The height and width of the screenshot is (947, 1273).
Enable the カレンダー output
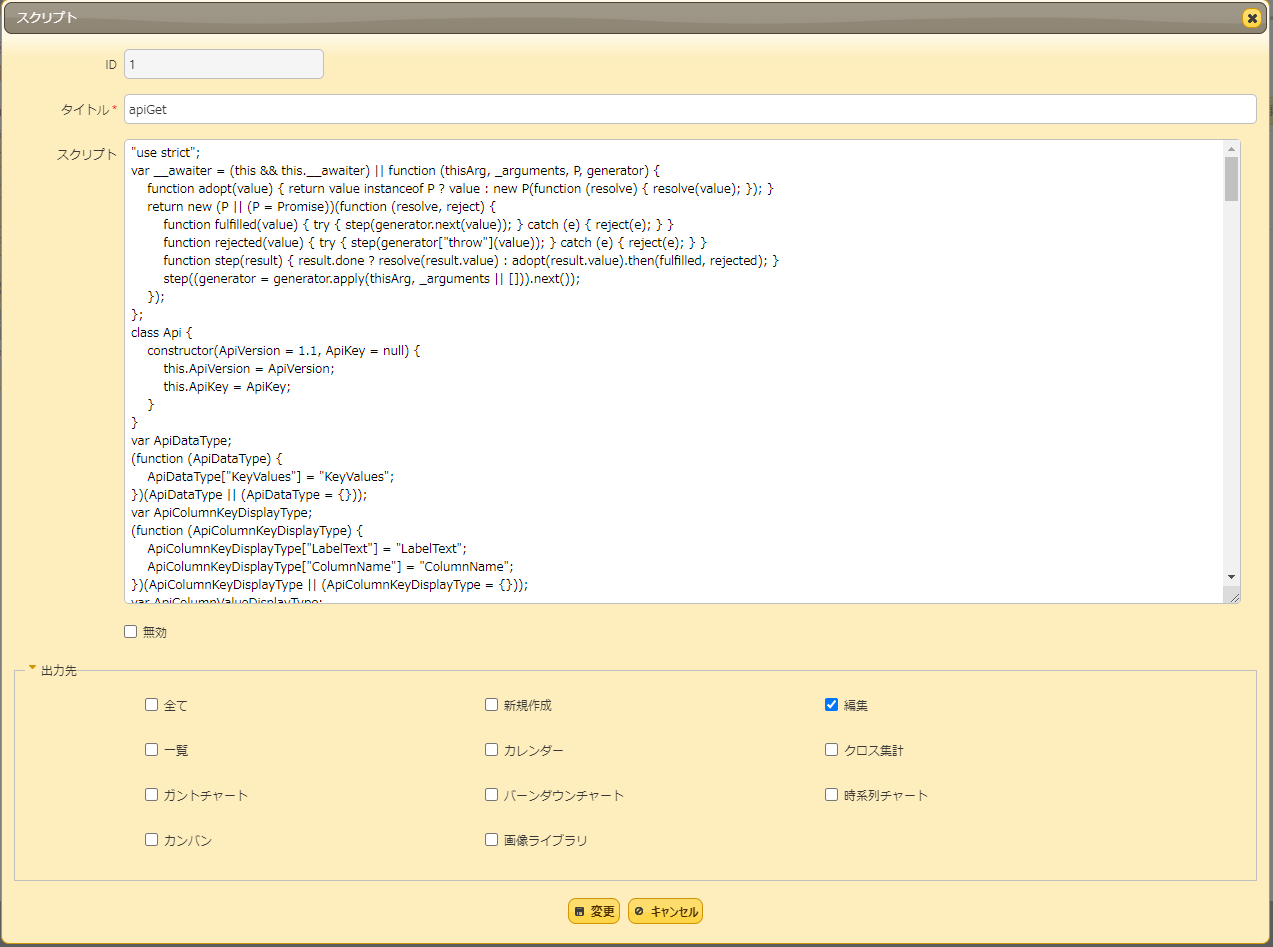tap(491, 749)
